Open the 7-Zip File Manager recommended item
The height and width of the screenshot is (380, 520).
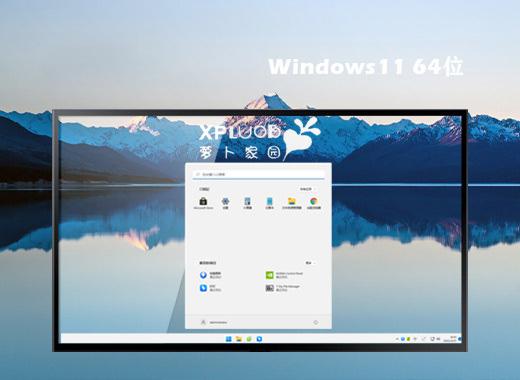pyautogui.click(x=283, y=288)
